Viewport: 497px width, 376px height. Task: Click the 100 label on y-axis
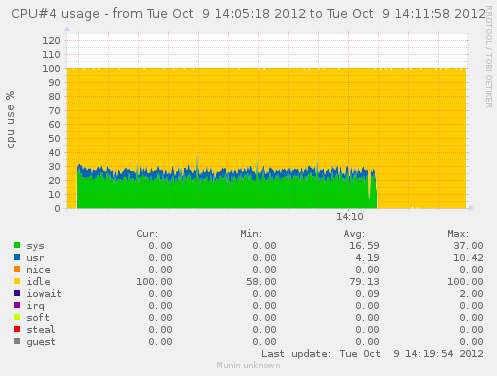click(x=51, y=69)
